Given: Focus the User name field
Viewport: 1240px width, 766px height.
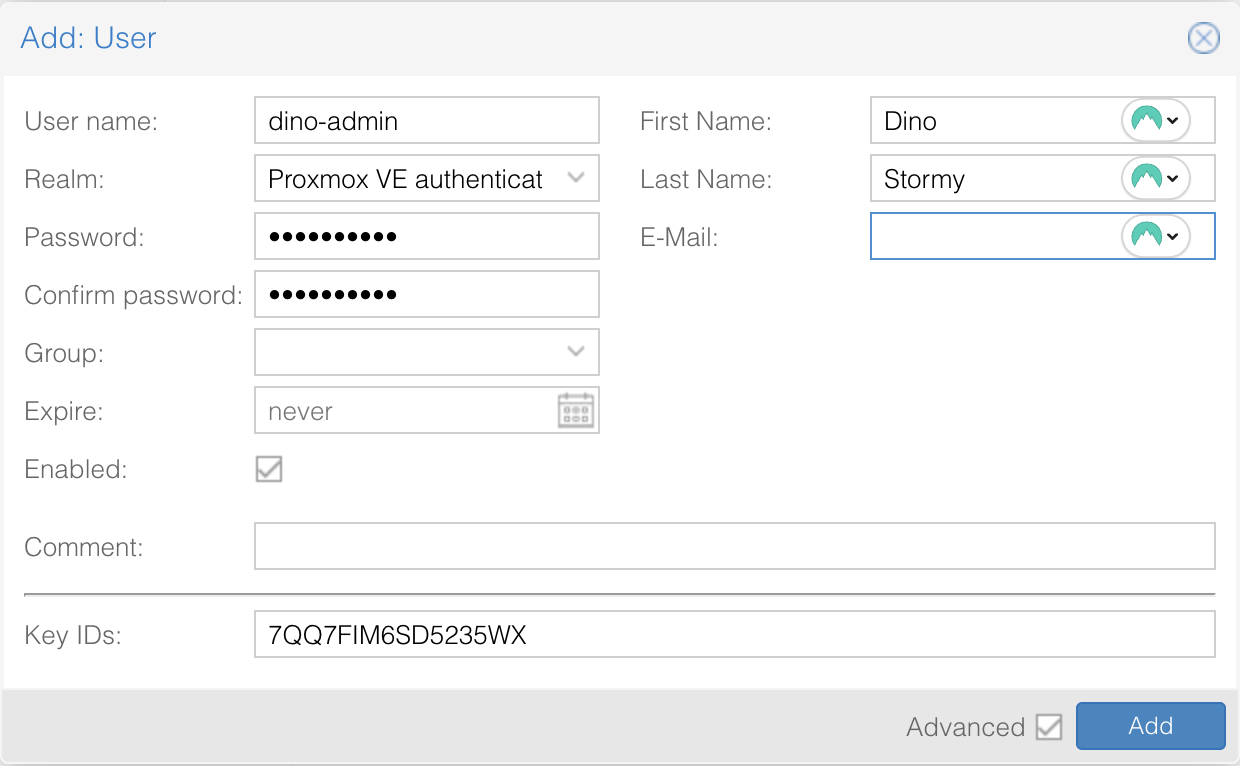Looking at the screenshot, I should click(x=426, y=121).
